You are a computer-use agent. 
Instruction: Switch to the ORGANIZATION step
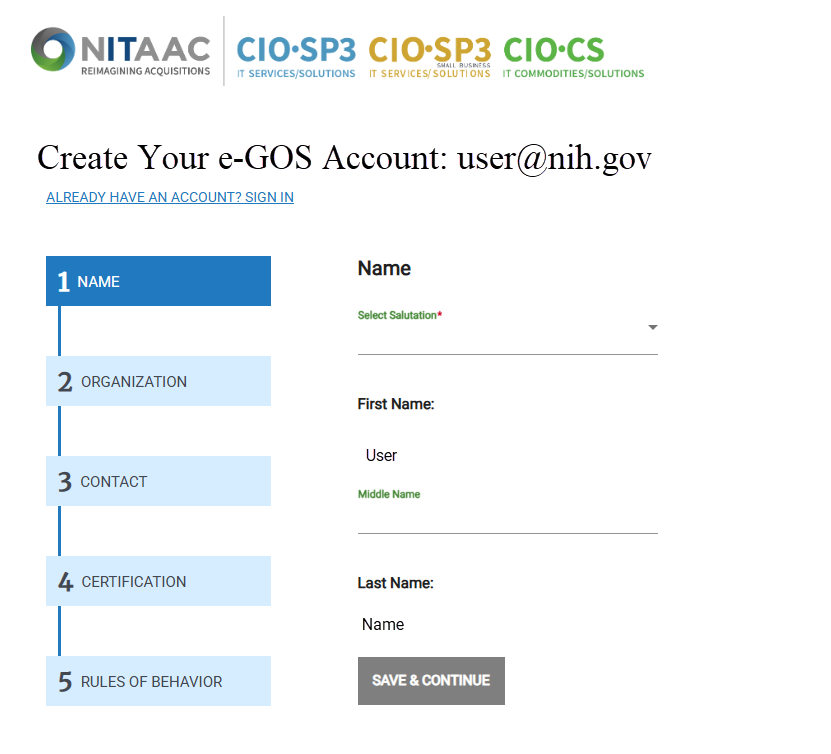click(158, 381)
